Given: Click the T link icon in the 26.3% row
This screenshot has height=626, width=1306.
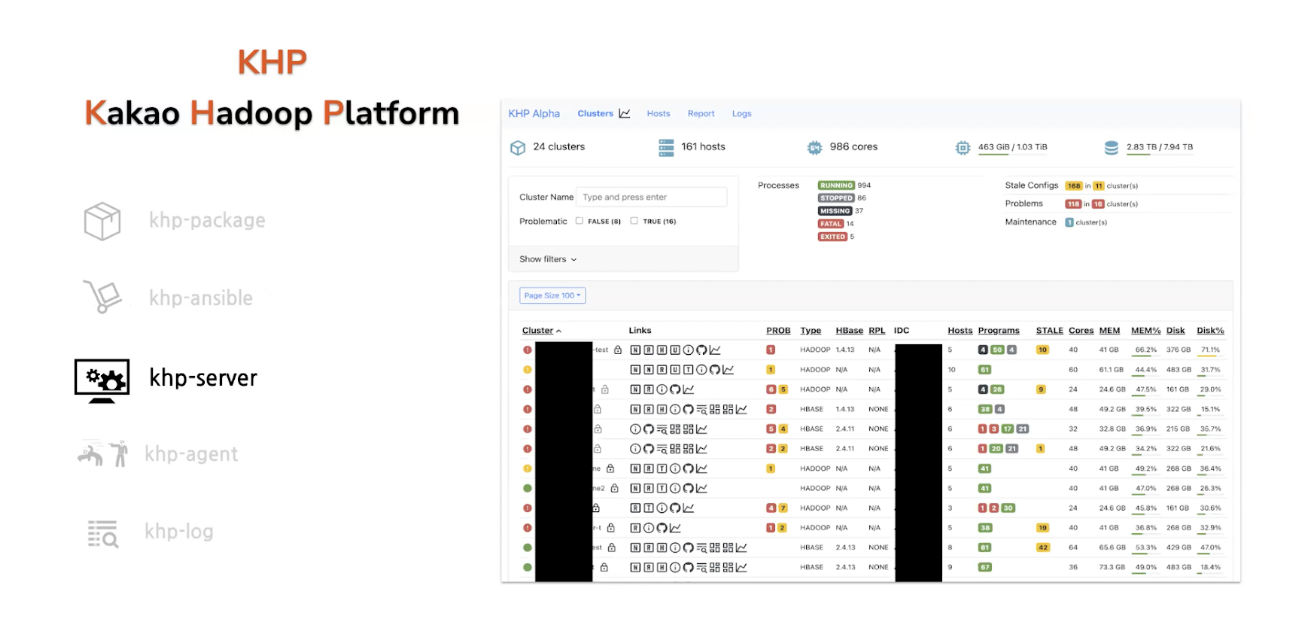Looking at the screenshot, I should click(662, 488).
